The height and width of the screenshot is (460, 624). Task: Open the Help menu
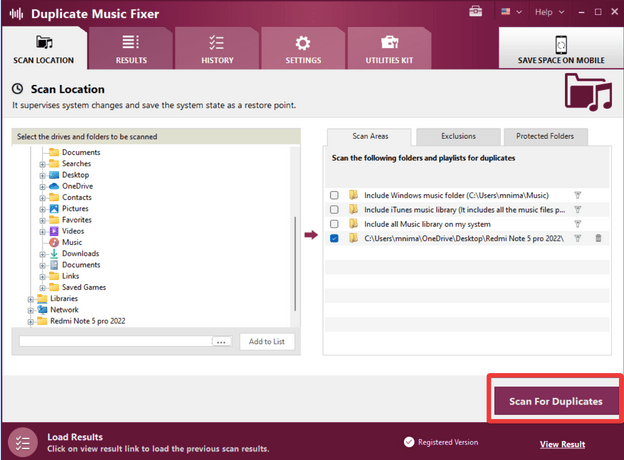click(550, 12)
